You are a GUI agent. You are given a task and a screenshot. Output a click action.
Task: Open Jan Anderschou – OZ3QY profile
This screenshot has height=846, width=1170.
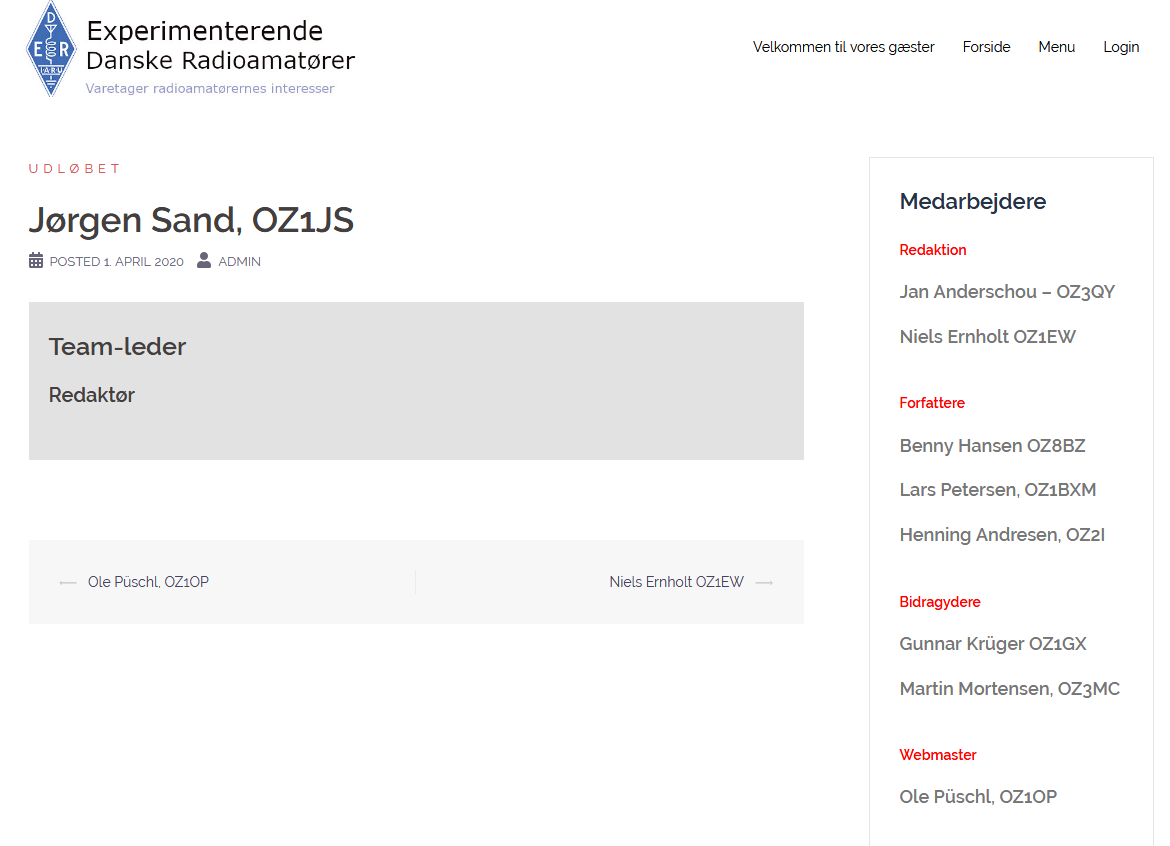(x=1007, y=292)
